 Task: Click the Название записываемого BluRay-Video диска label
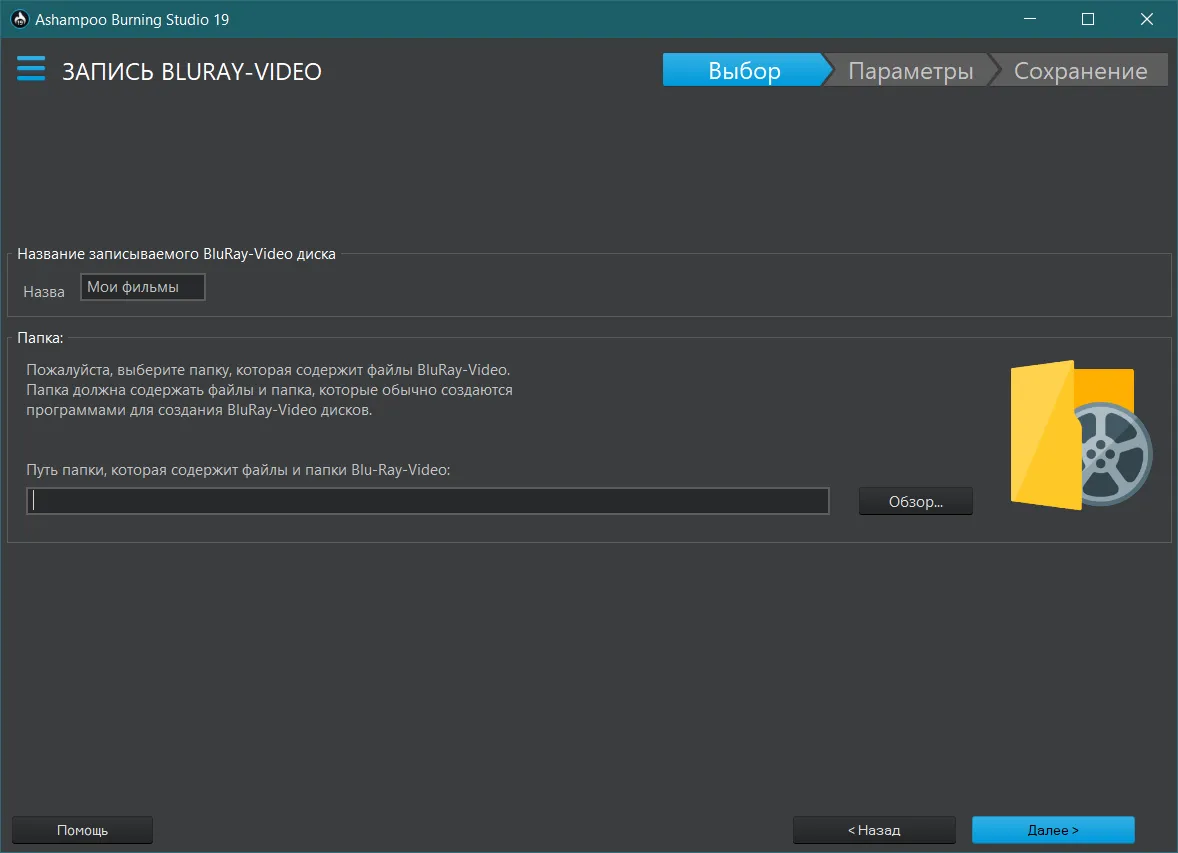177,254
